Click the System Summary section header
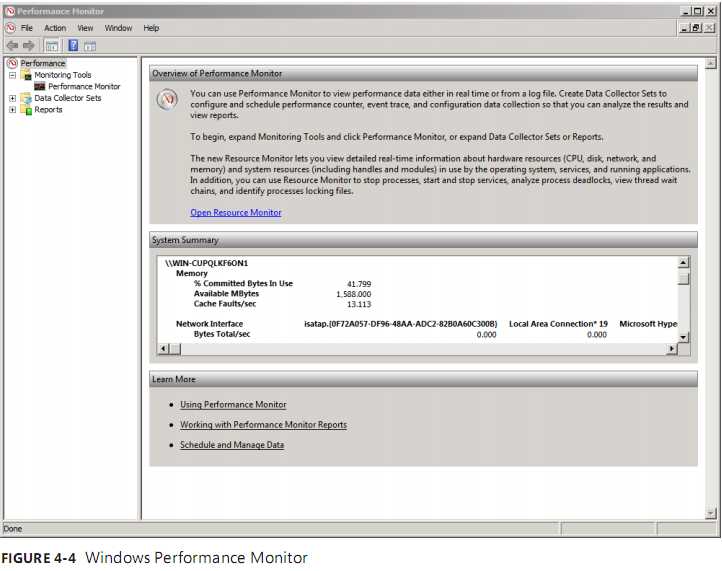Viewport: 722px width, 571px height. [423, 240]
